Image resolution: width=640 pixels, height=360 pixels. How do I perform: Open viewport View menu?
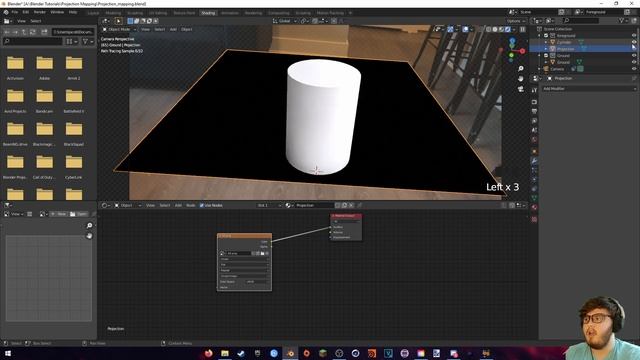pyautogui.click(x=145, y=29)
